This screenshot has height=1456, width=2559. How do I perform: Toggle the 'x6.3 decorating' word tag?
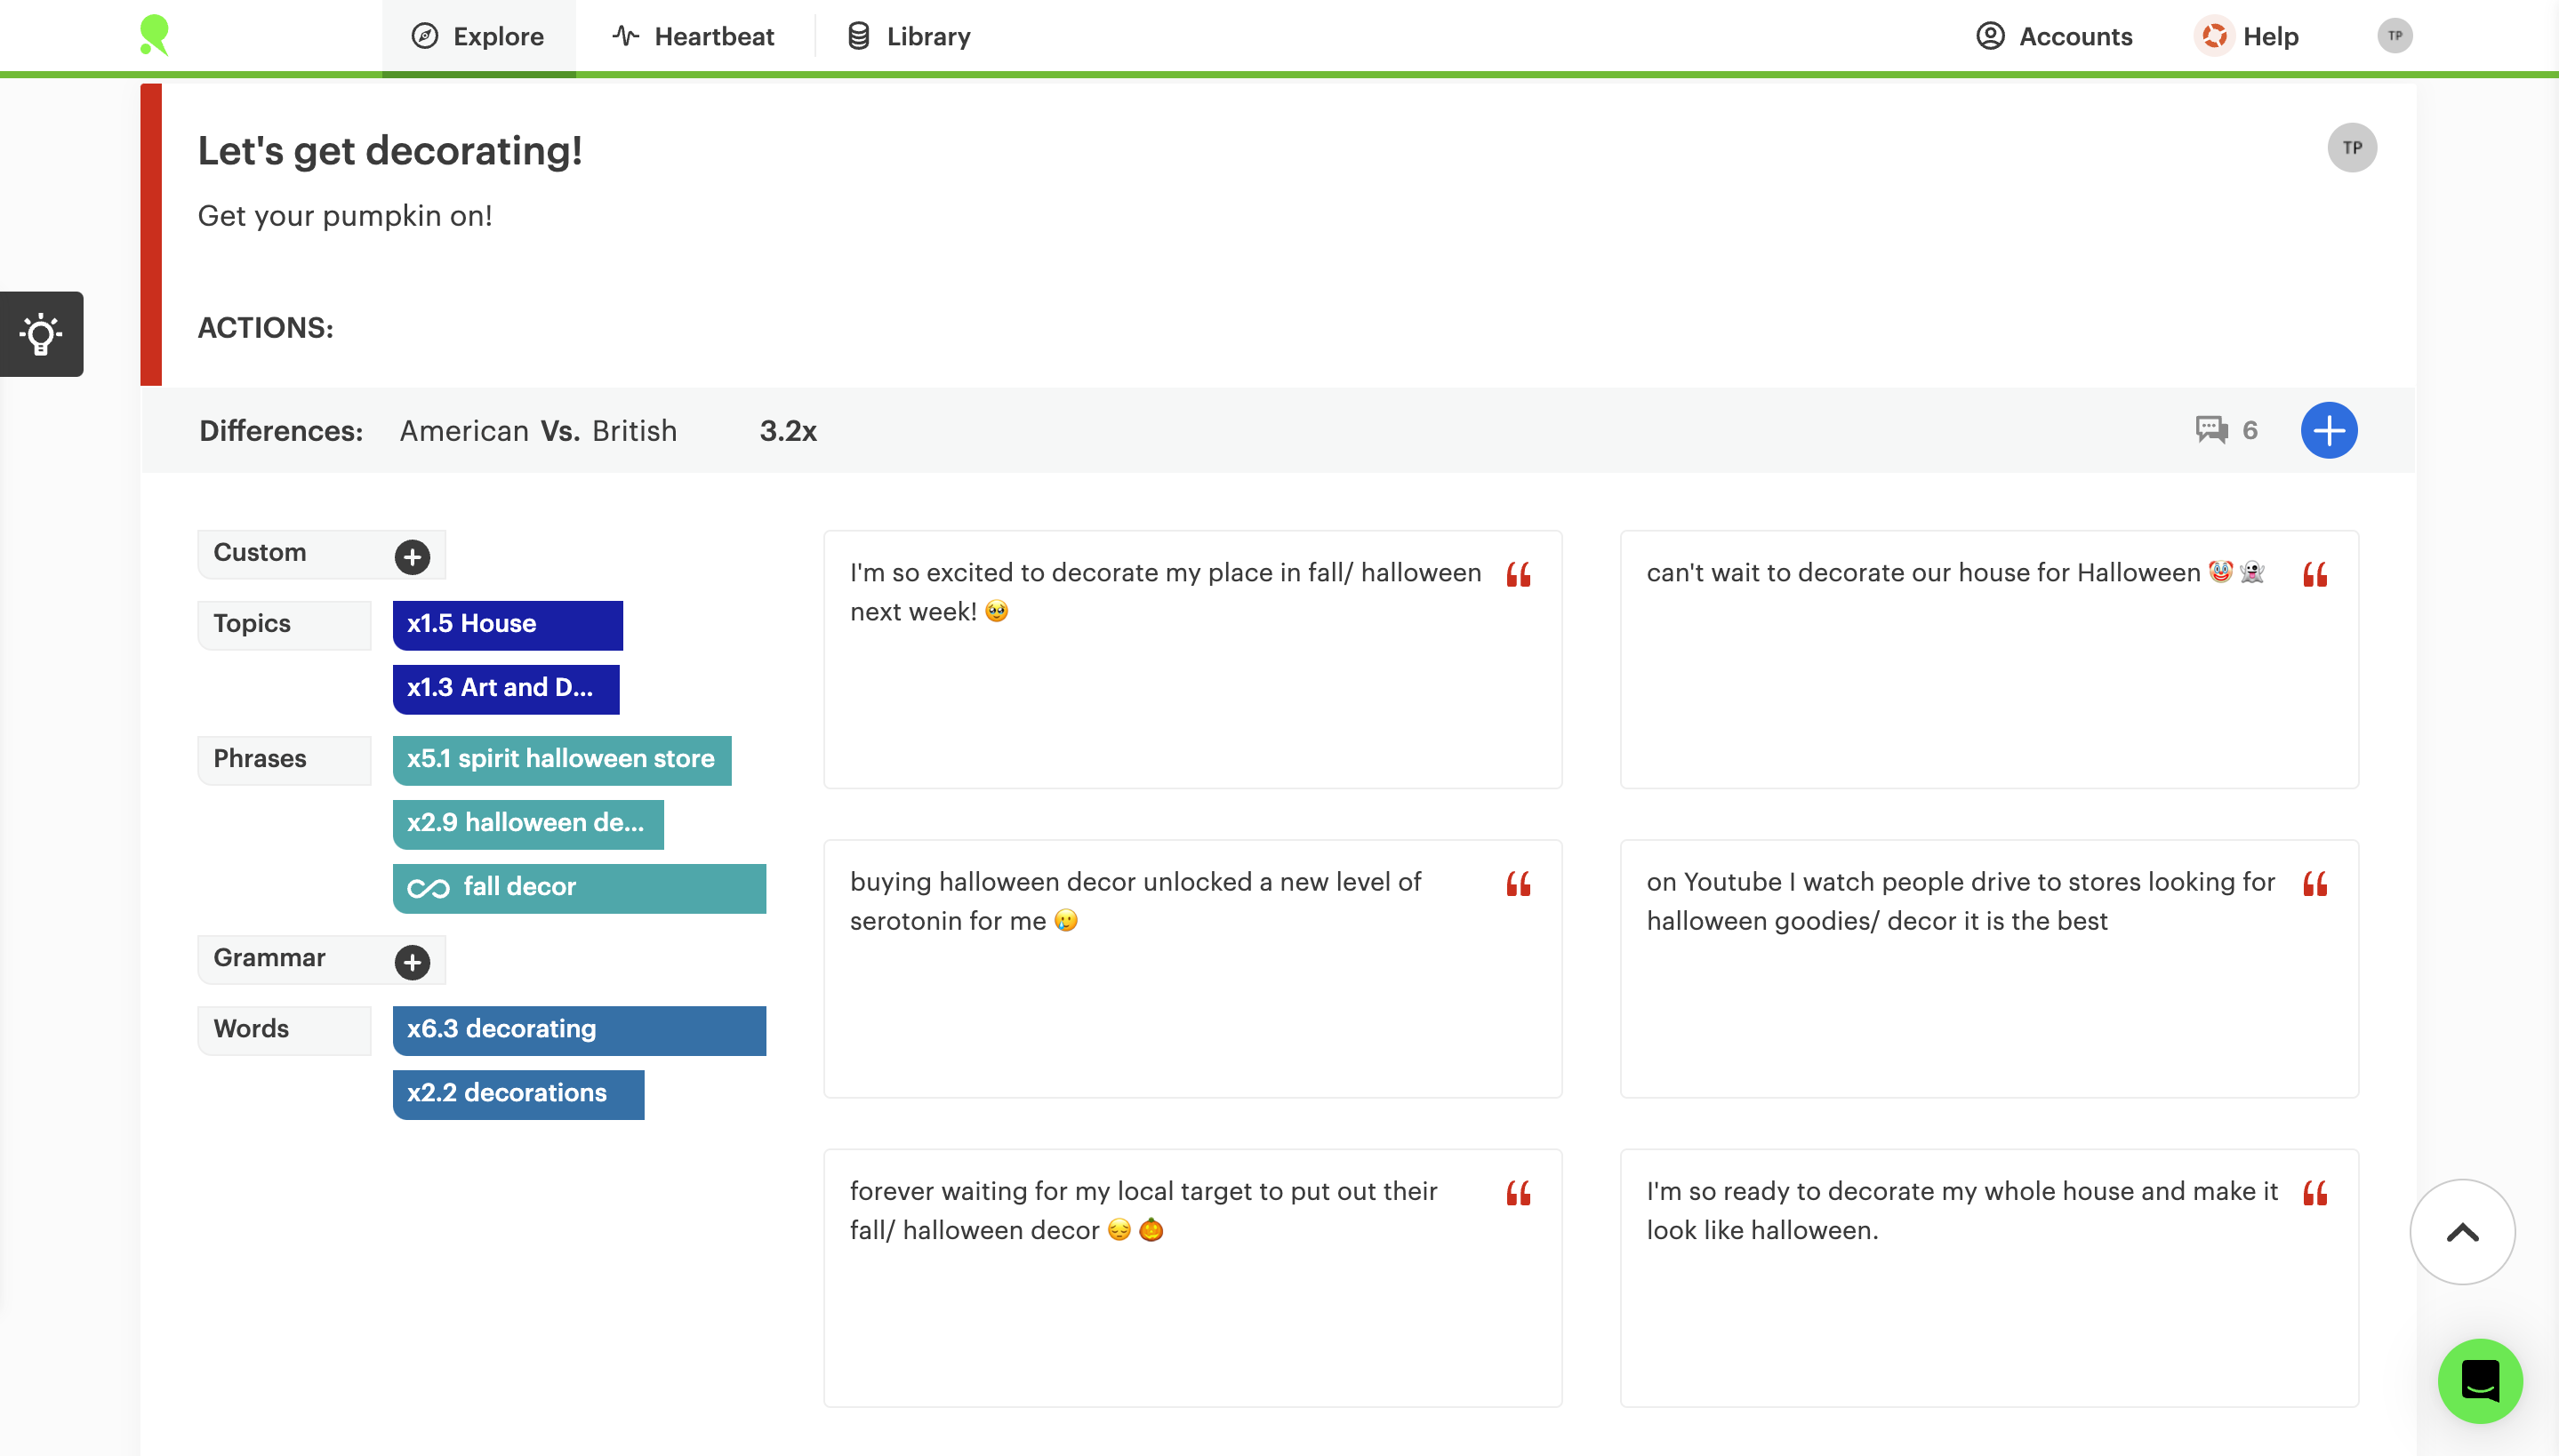[579, 1029]
